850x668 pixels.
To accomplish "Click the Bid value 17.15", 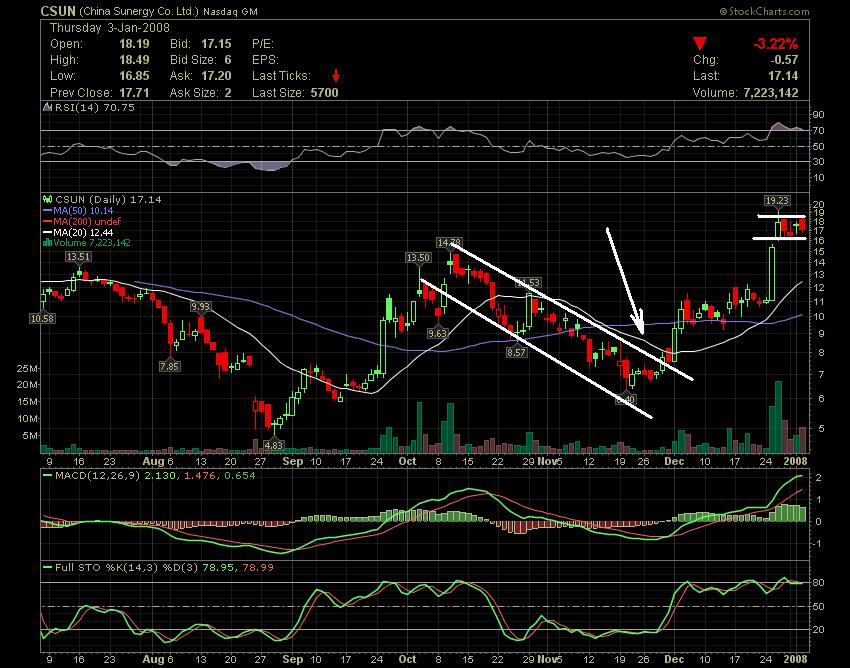I will click(216, 44).
